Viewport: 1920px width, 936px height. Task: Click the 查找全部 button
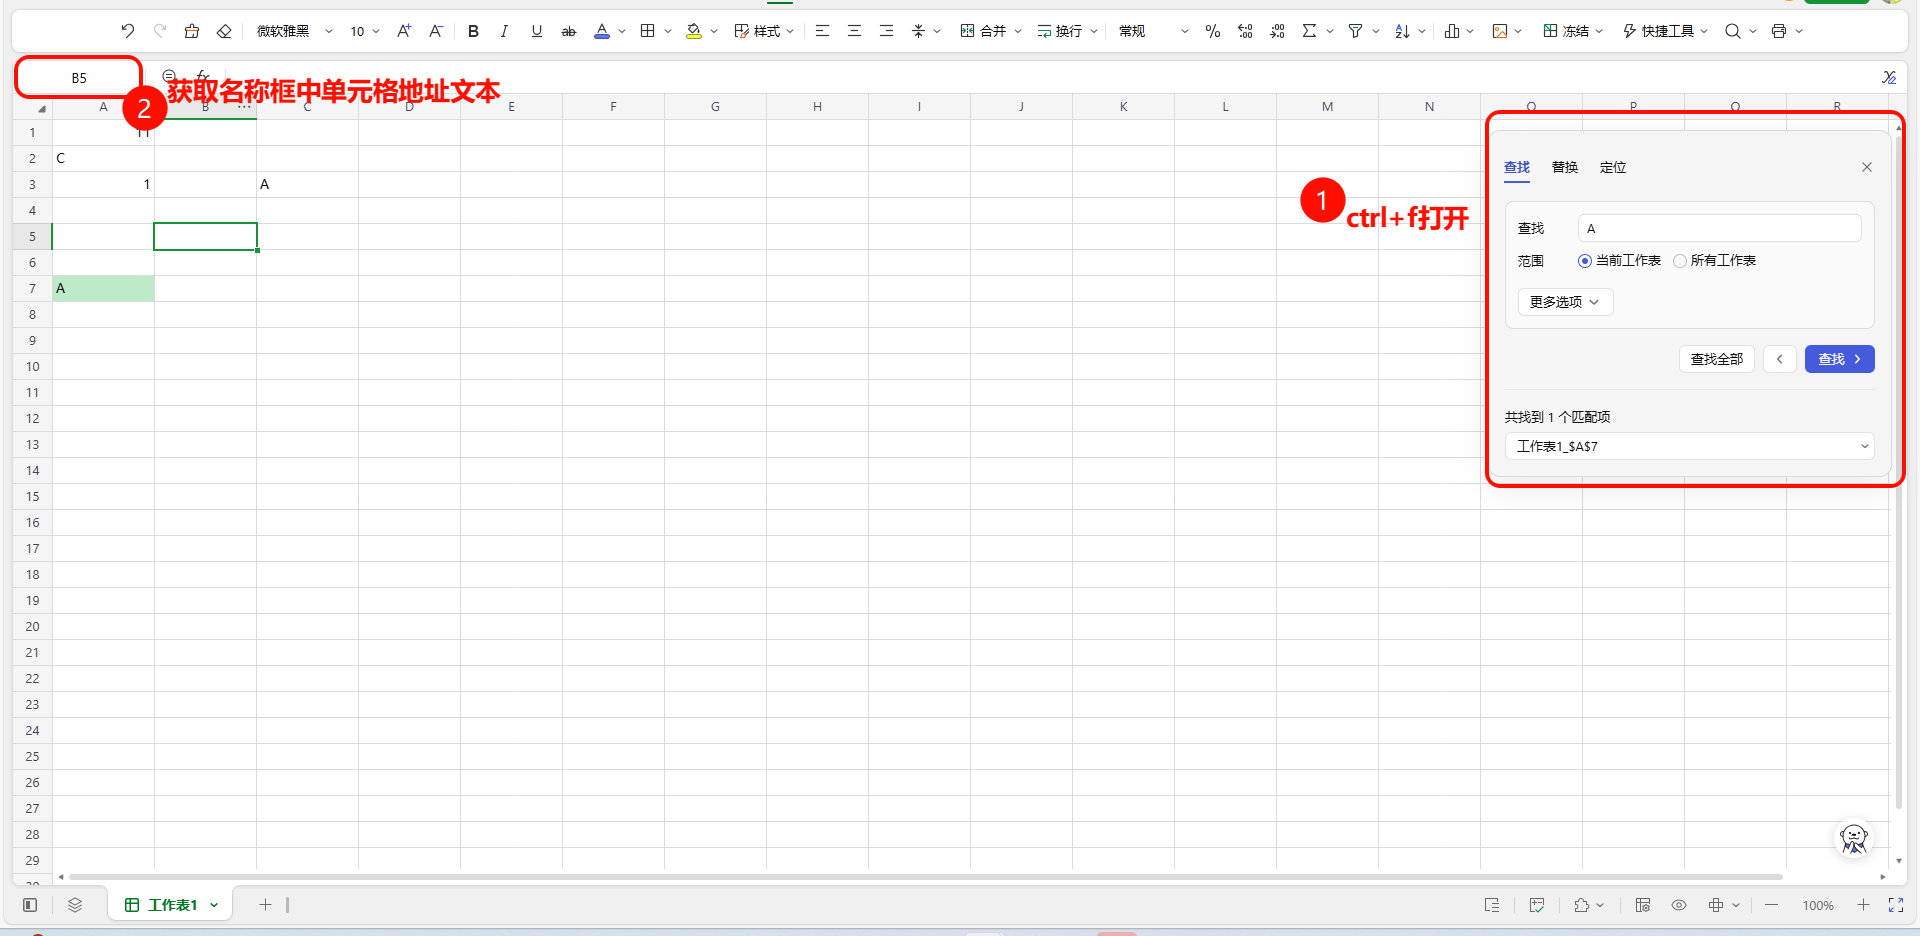click(1716, 359)
